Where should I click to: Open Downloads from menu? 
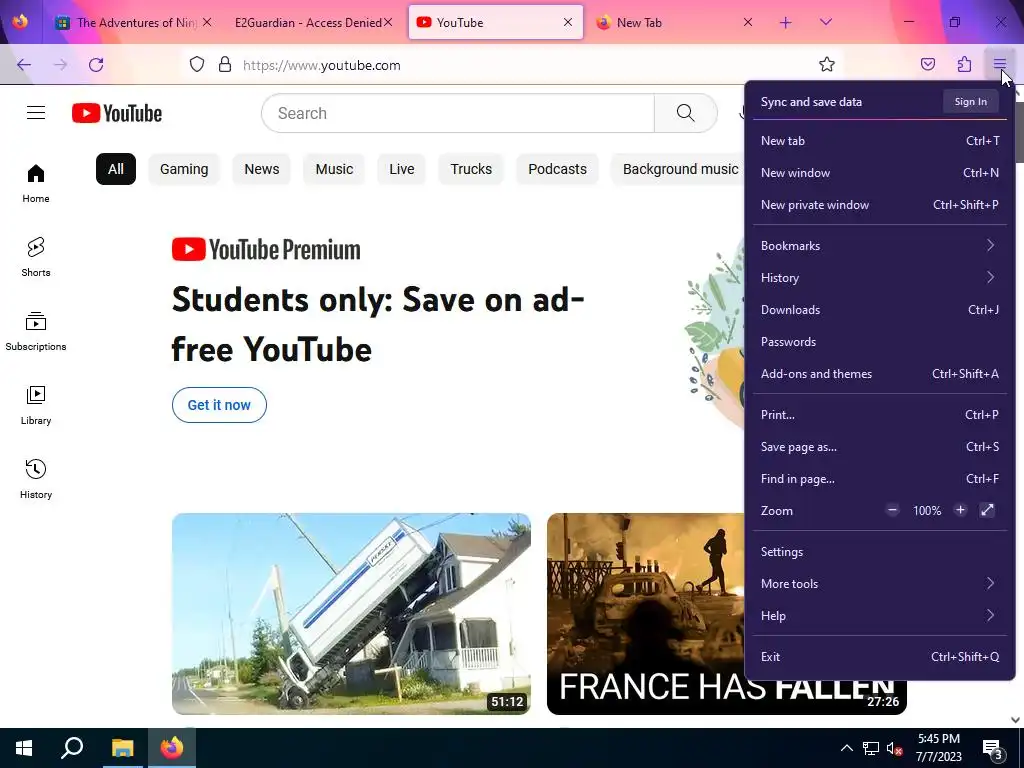pyautogui.click(x=879, y=310)
